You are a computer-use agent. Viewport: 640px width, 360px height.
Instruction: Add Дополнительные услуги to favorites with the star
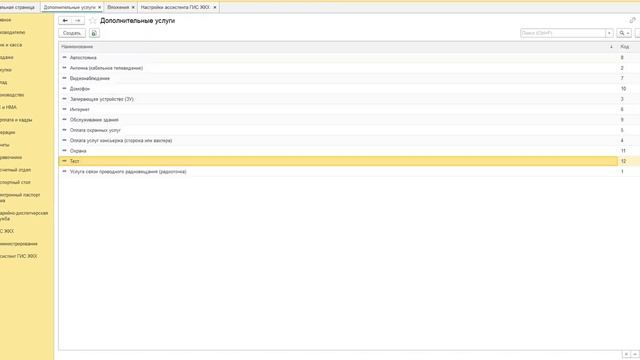coord(93,21)
